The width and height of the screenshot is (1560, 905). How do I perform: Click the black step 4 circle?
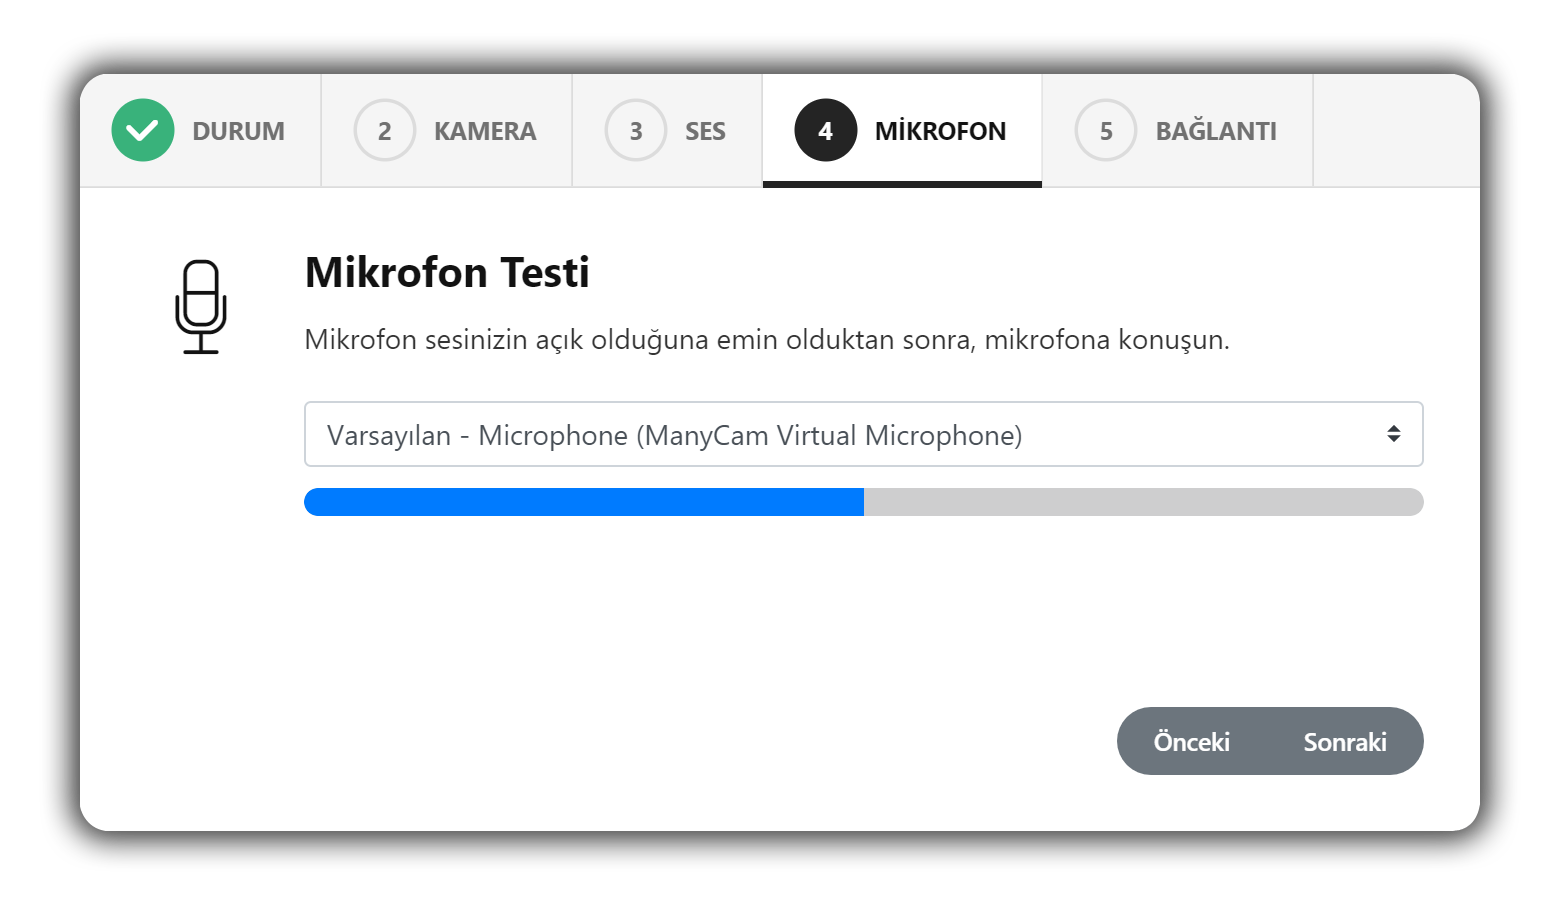point(826,130)
